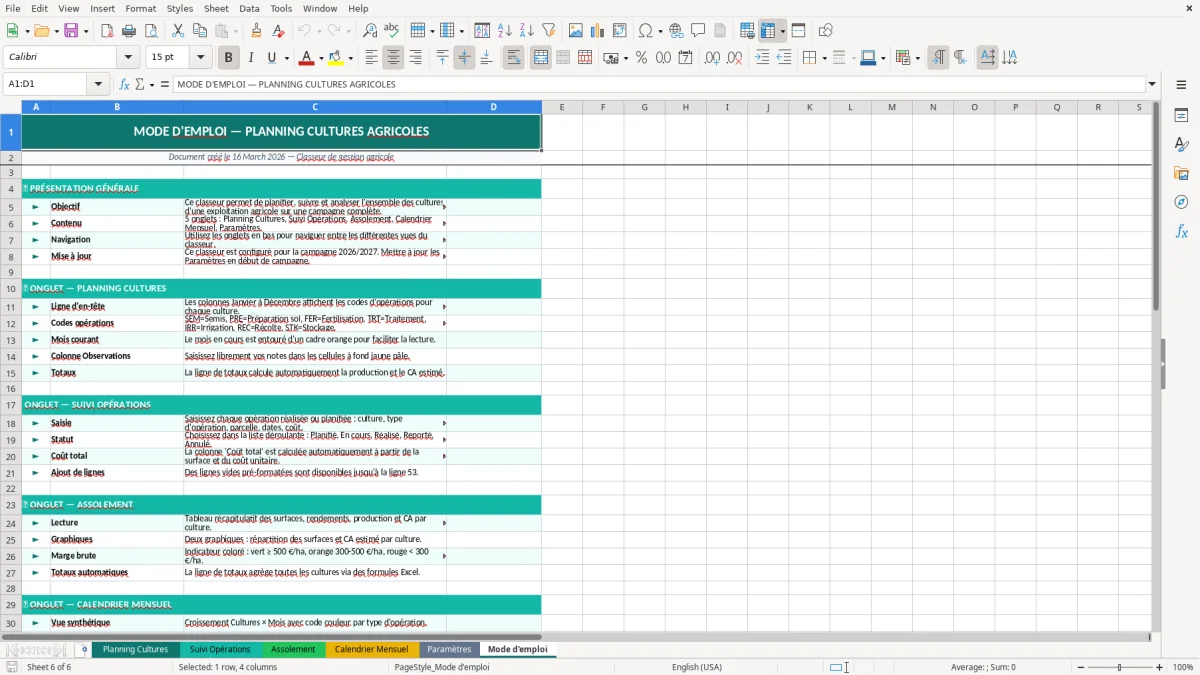Open the sidebar Properties icon
This screenshot has height=675, width=1200.
tap(1181, 115)
